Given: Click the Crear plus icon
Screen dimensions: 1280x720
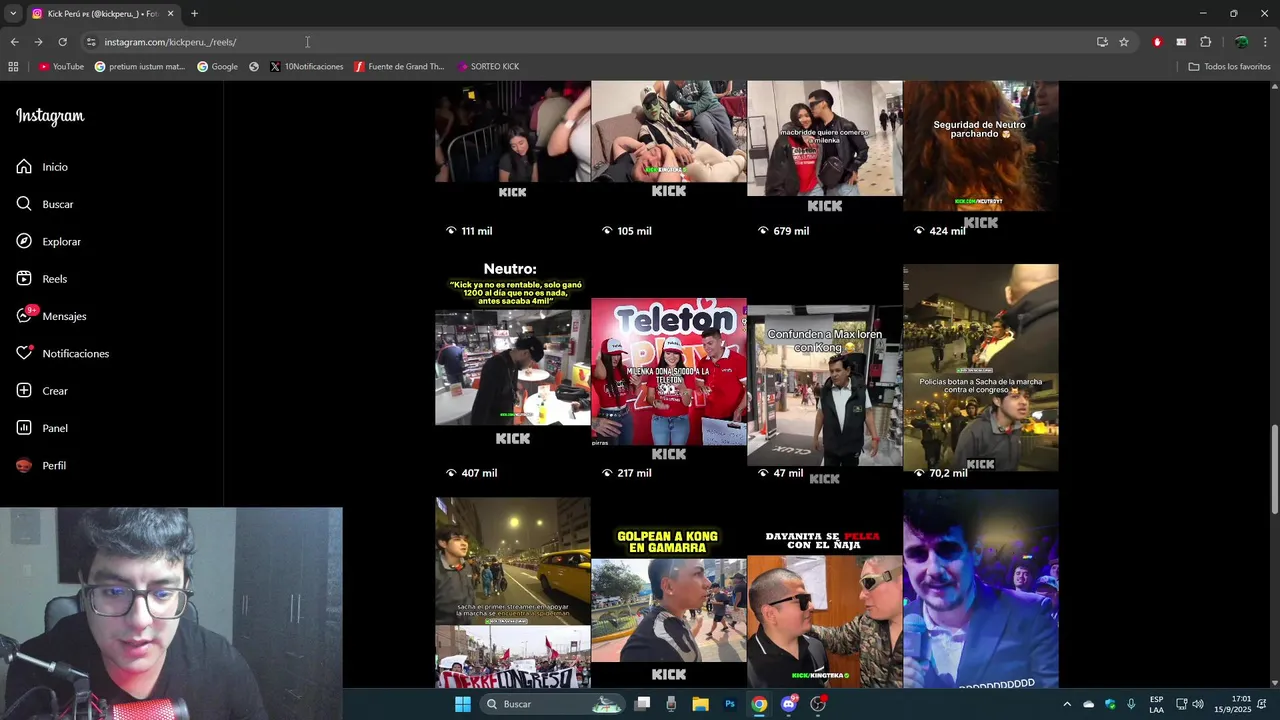Looking at the screenshot, I should 24,390.
